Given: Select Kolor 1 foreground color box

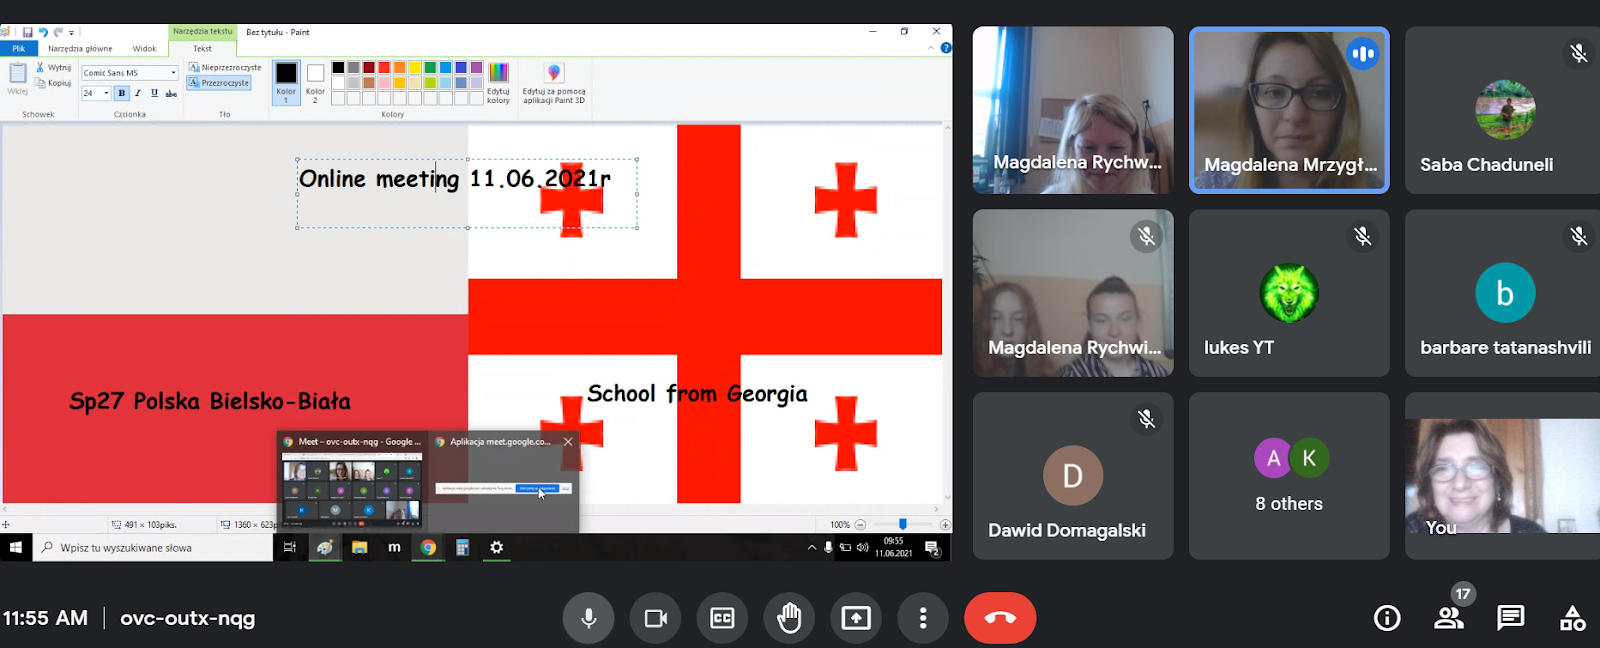Looking at the screenshot, I should click(286, 82).
